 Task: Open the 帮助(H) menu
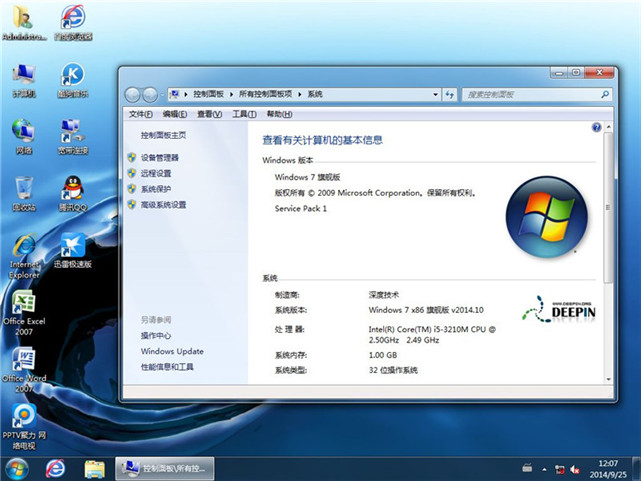pyautogui.click(x=279, y=114)
